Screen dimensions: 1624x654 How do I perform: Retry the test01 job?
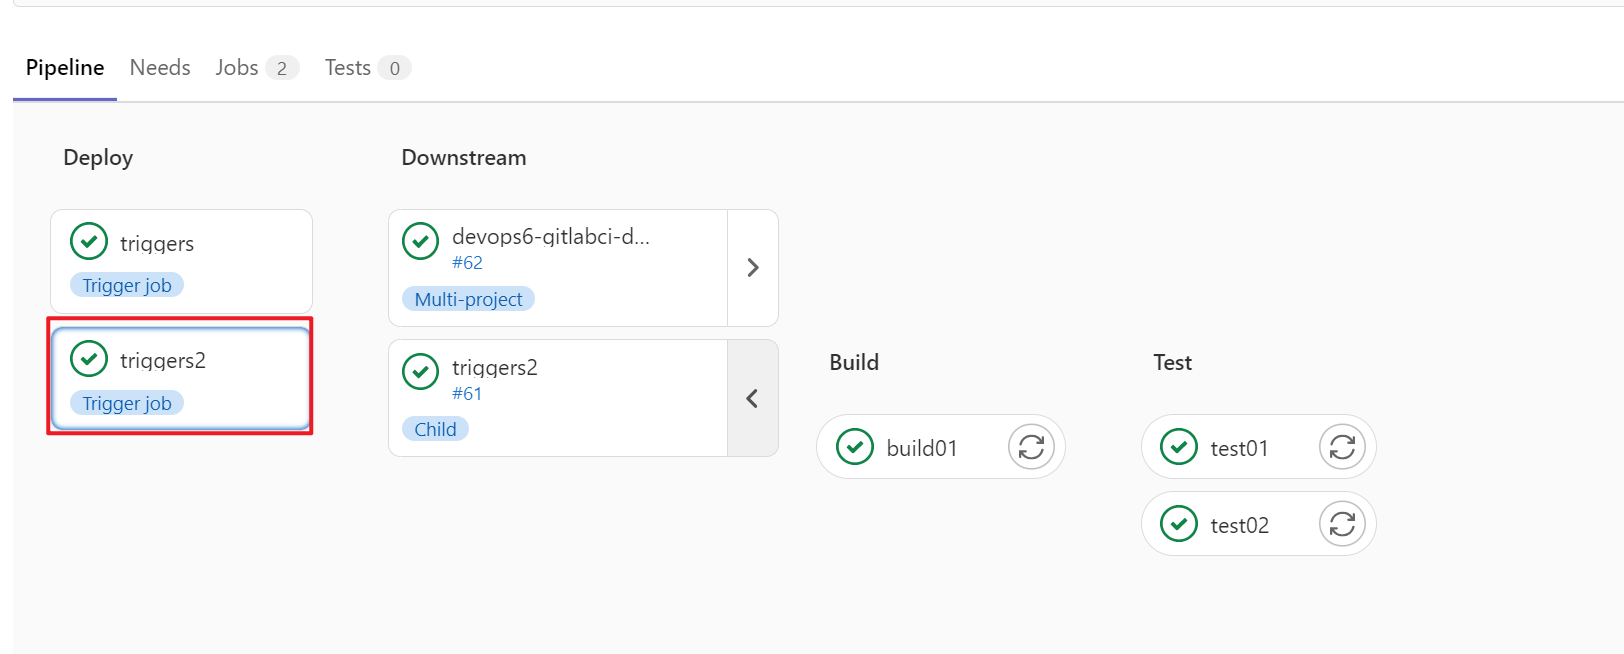1342,447
